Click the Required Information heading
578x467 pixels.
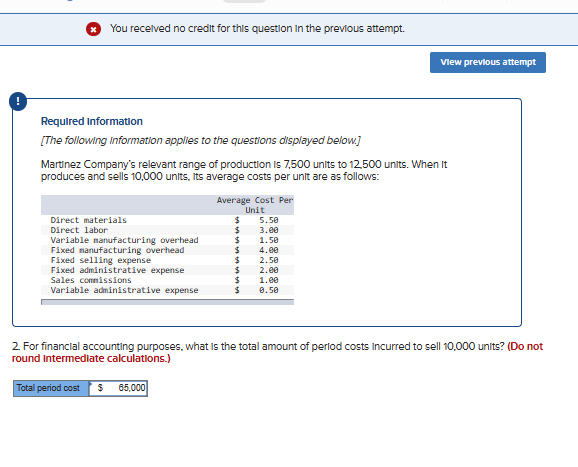pyautogui.click(x=91, y=121)
